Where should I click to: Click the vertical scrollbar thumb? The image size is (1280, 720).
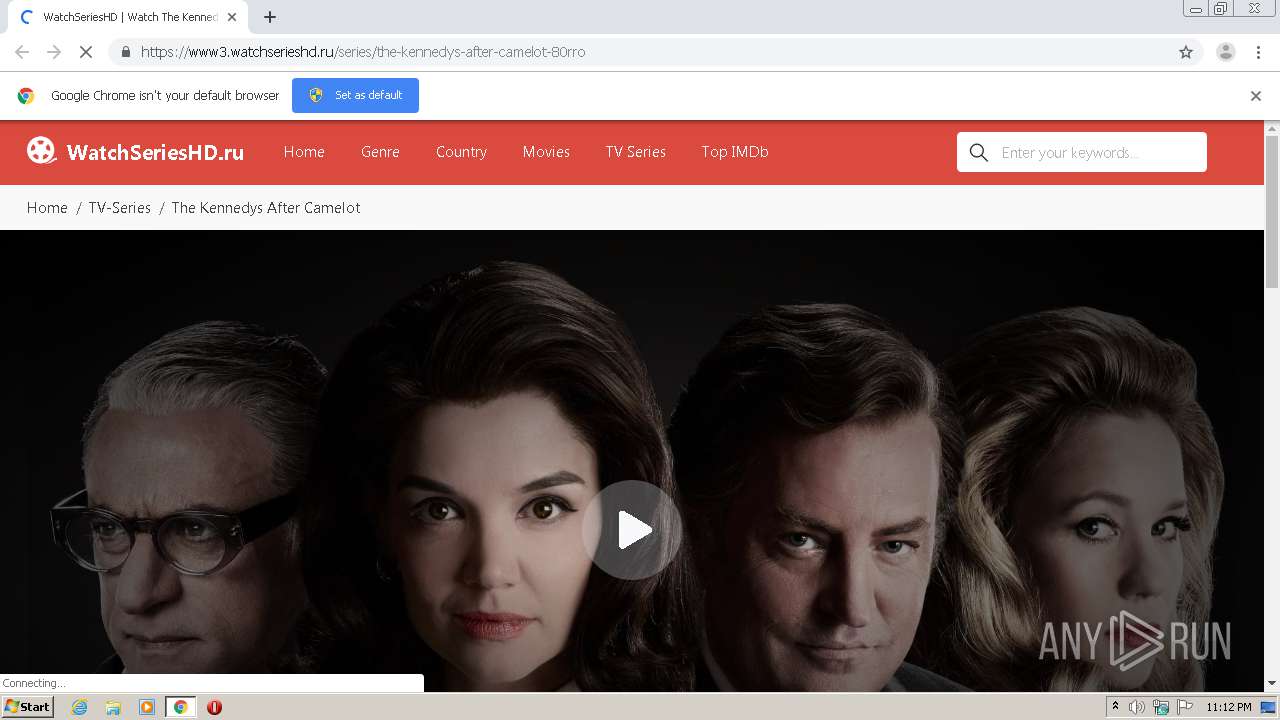pyautogui.click(x=1272, y=210)
